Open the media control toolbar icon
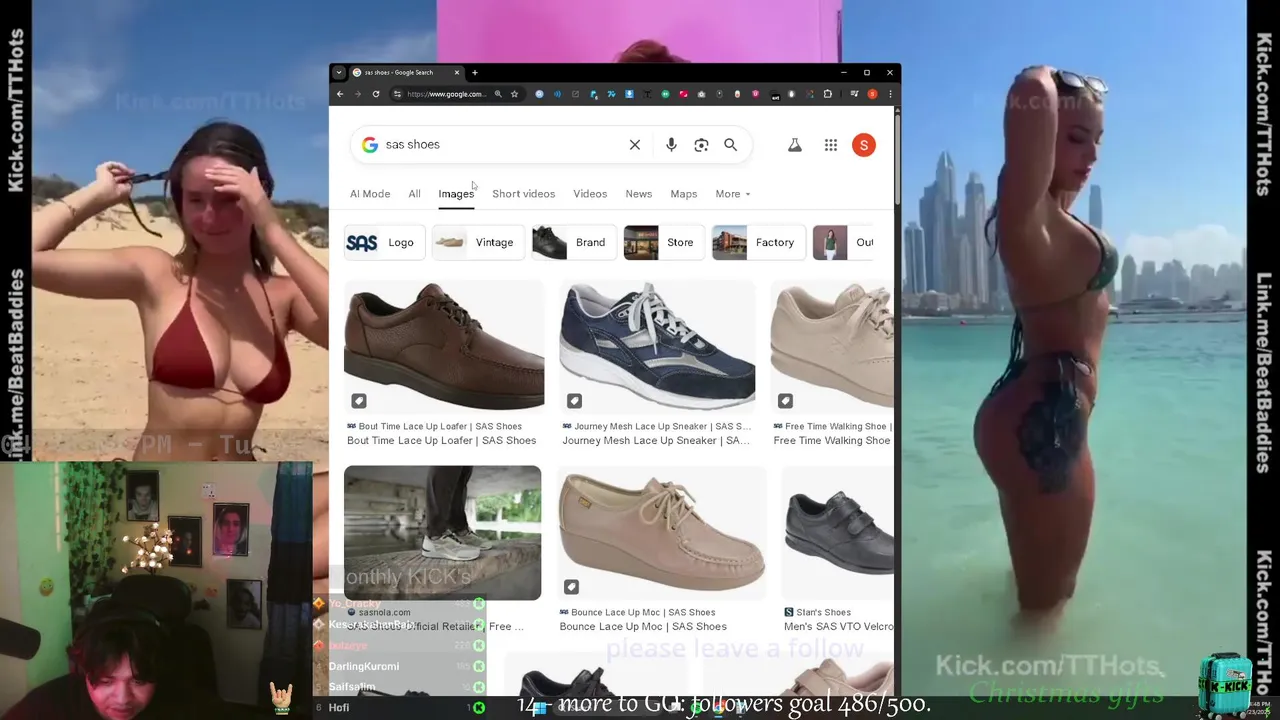 click(854, 94)
